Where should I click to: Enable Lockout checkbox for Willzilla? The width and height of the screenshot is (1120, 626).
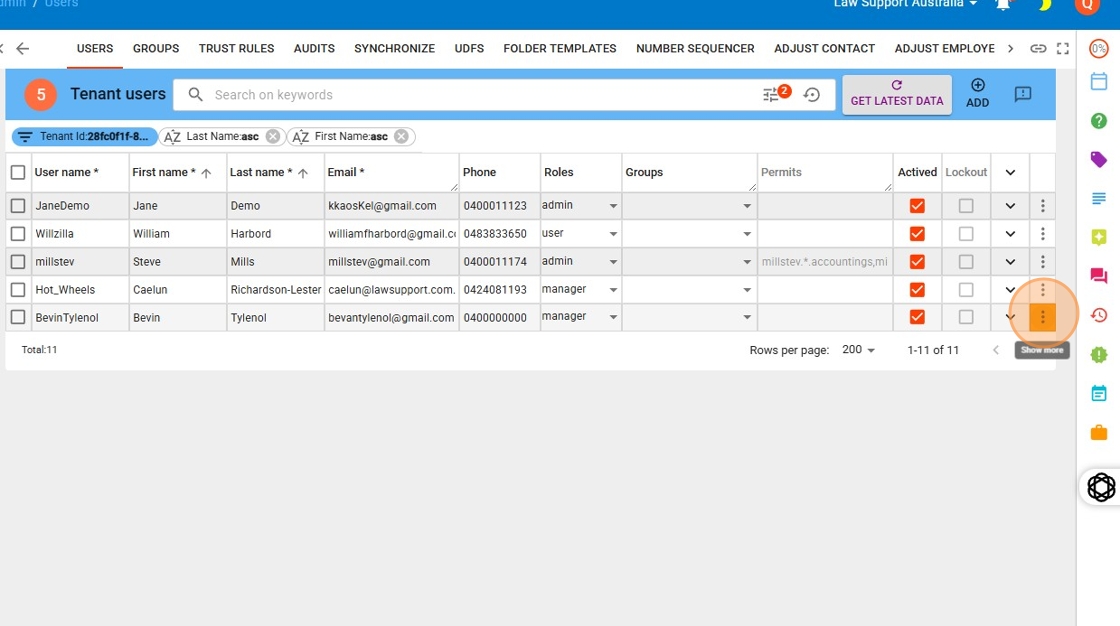click(965, 234)
